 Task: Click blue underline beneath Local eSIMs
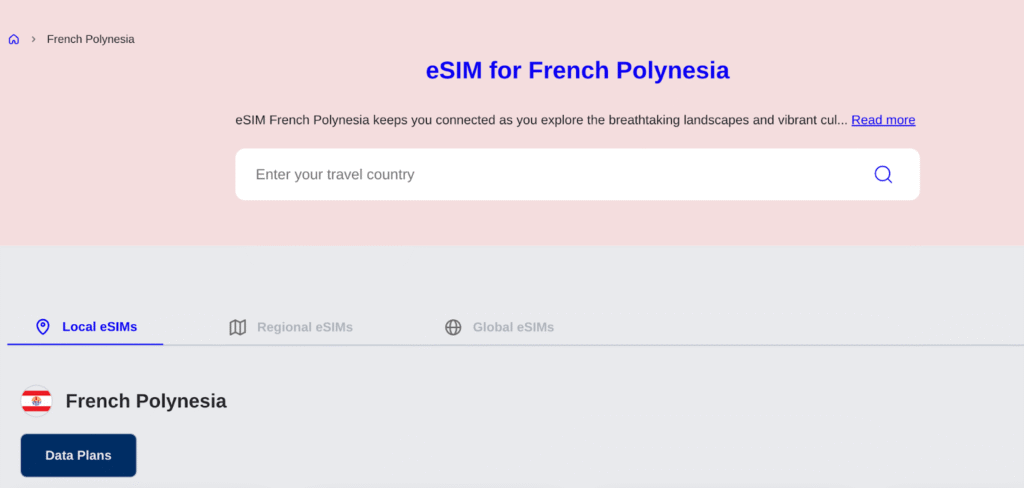point(85,344)
